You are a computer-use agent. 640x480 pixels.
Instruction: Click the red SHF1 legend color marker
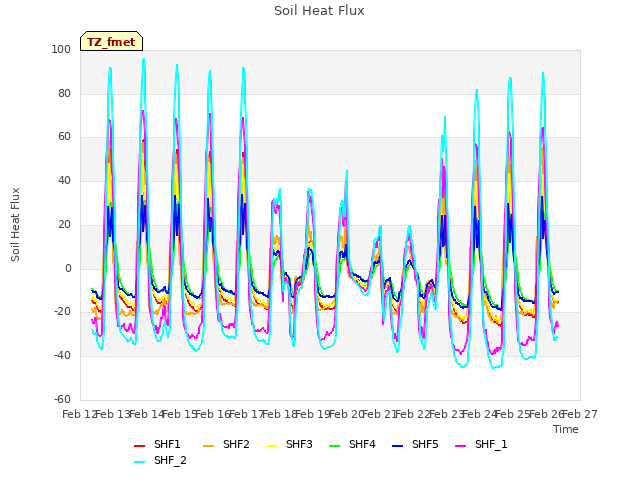point(140,445)
